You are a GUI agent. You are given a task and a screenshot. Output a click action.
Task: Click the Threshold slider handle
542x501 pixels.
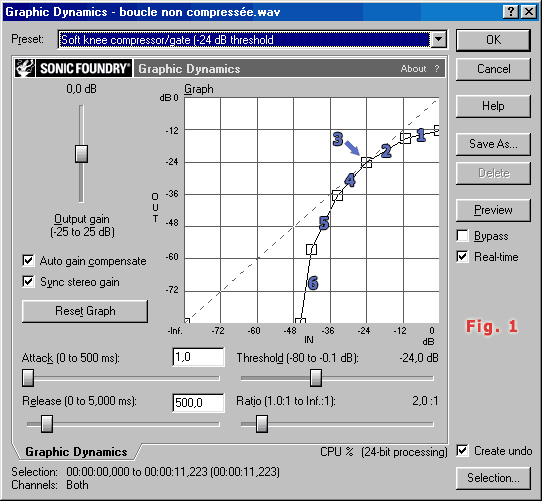click(316, 378)
